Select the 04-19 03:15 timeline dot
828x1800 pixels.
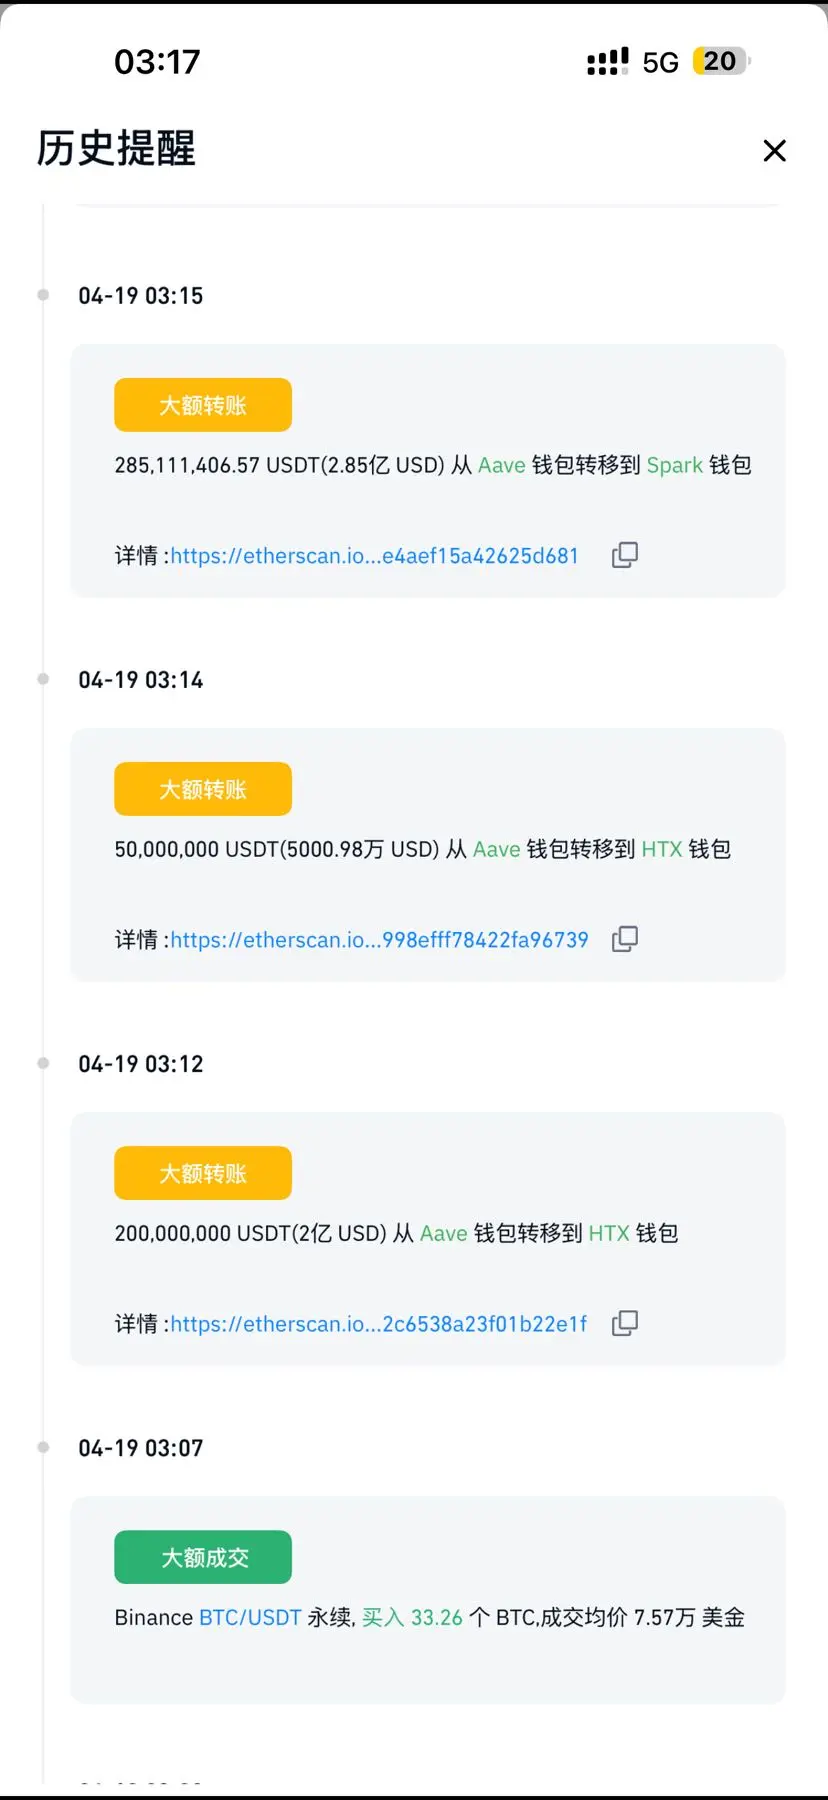click(x=43, y=295)
